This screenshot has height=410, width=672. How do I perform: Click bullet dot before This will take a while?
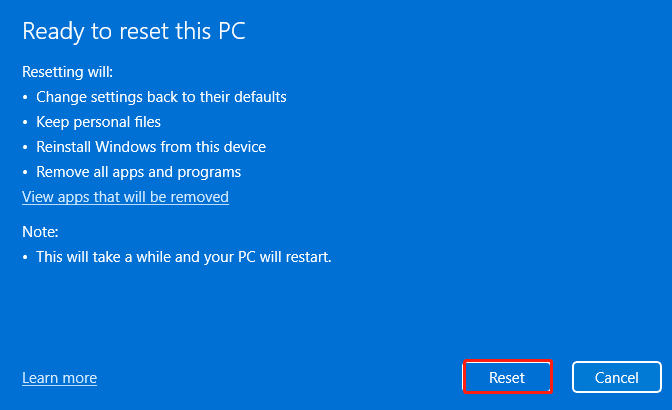coord(25,257)
